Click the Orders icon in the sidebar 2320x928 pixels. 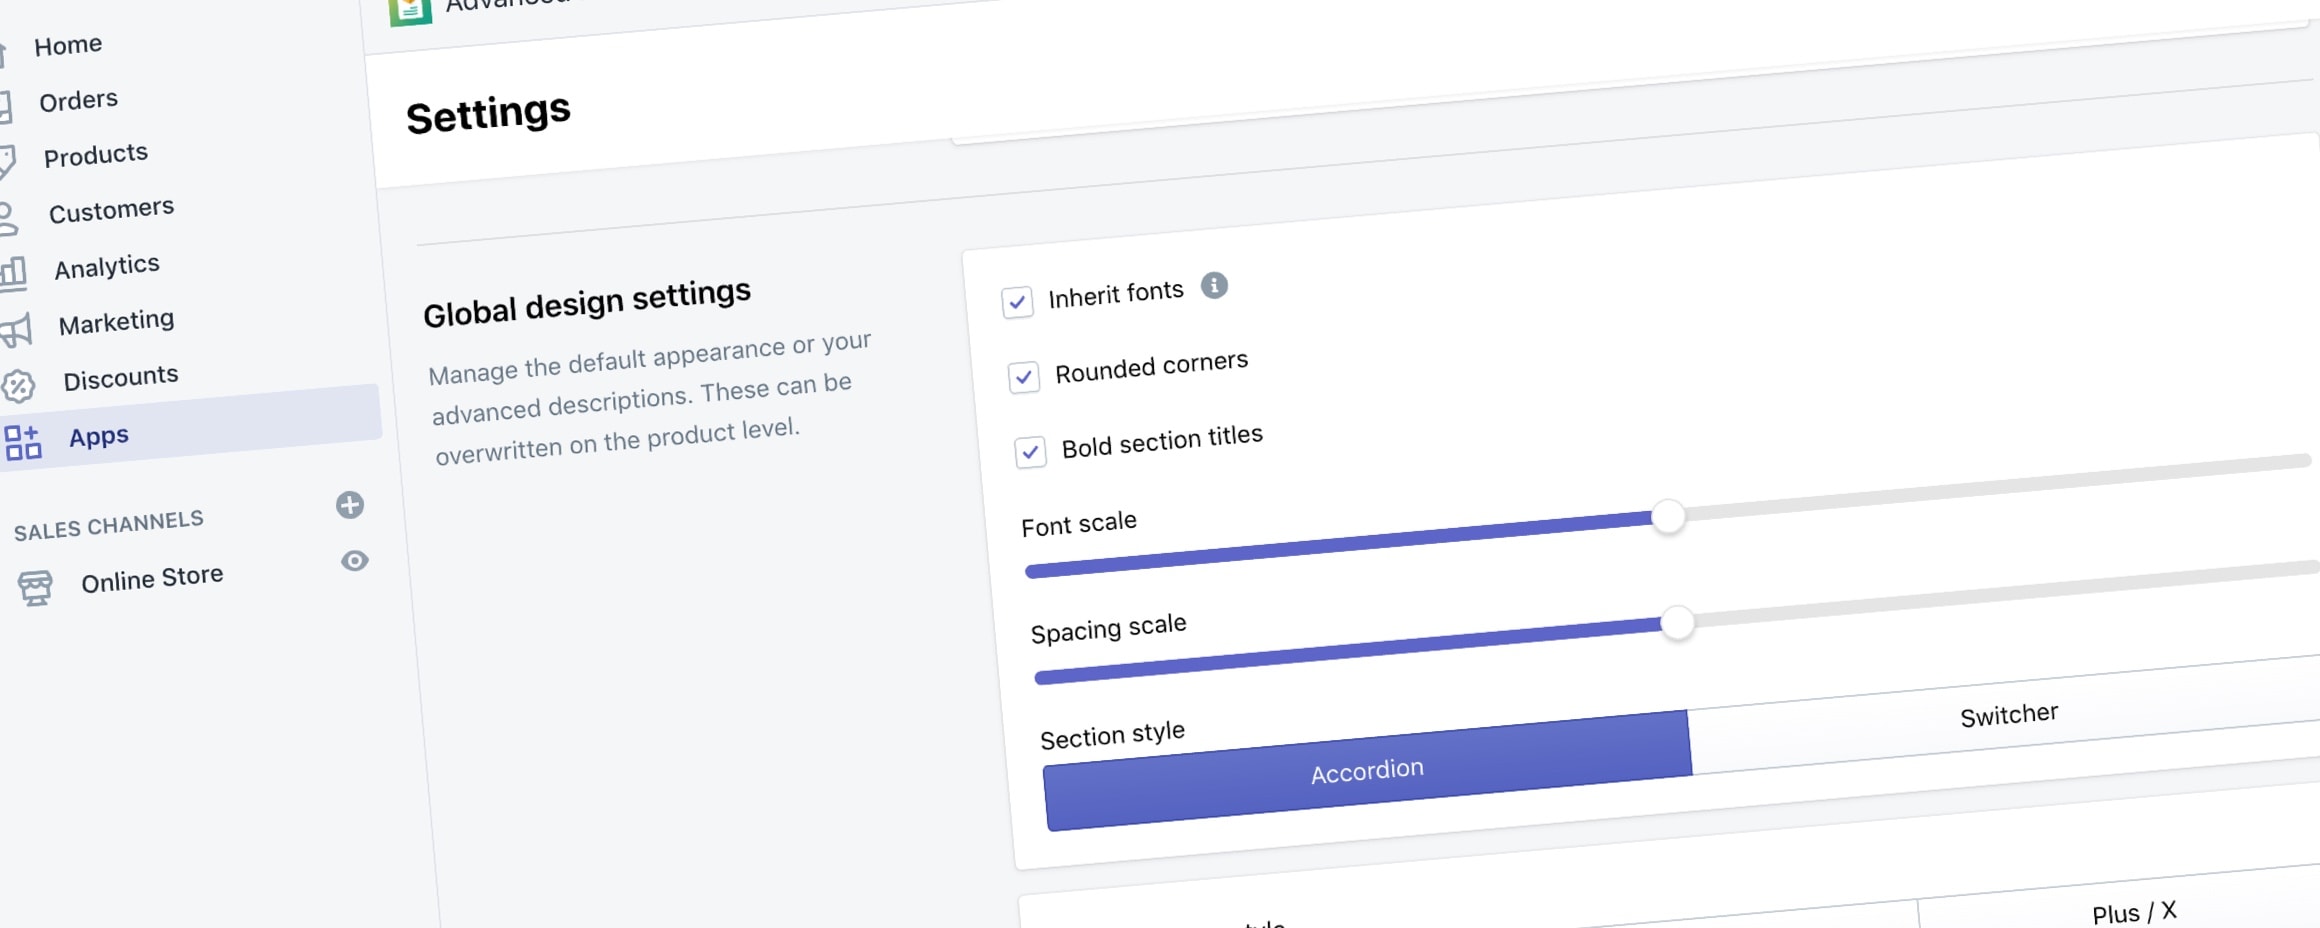tap(5, 106)
